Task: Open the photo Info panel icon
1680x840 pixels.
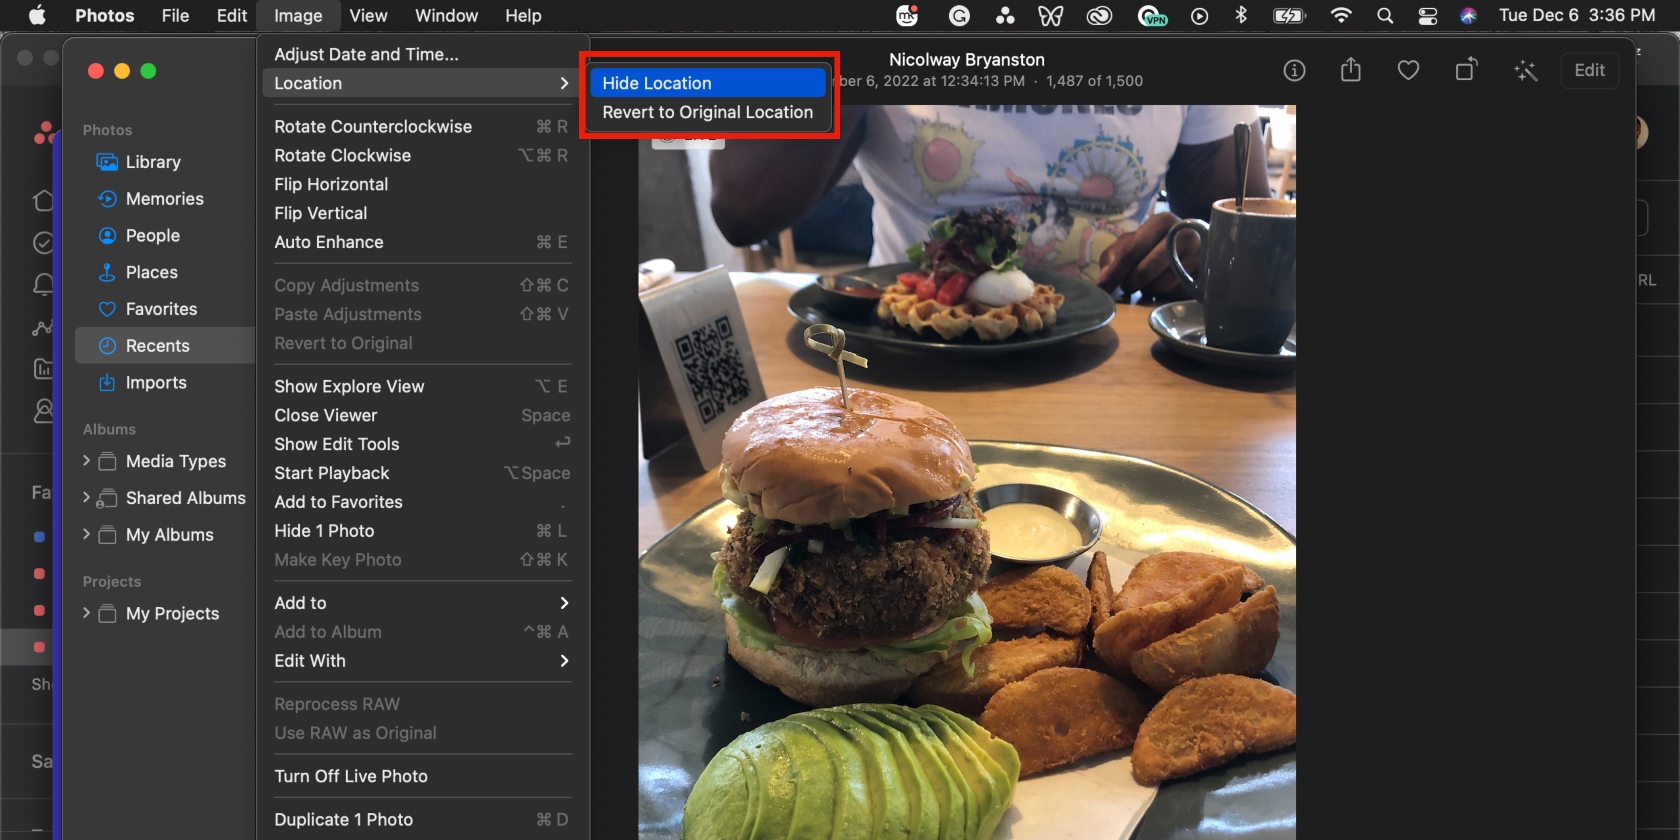Action: click(1294, 70)
